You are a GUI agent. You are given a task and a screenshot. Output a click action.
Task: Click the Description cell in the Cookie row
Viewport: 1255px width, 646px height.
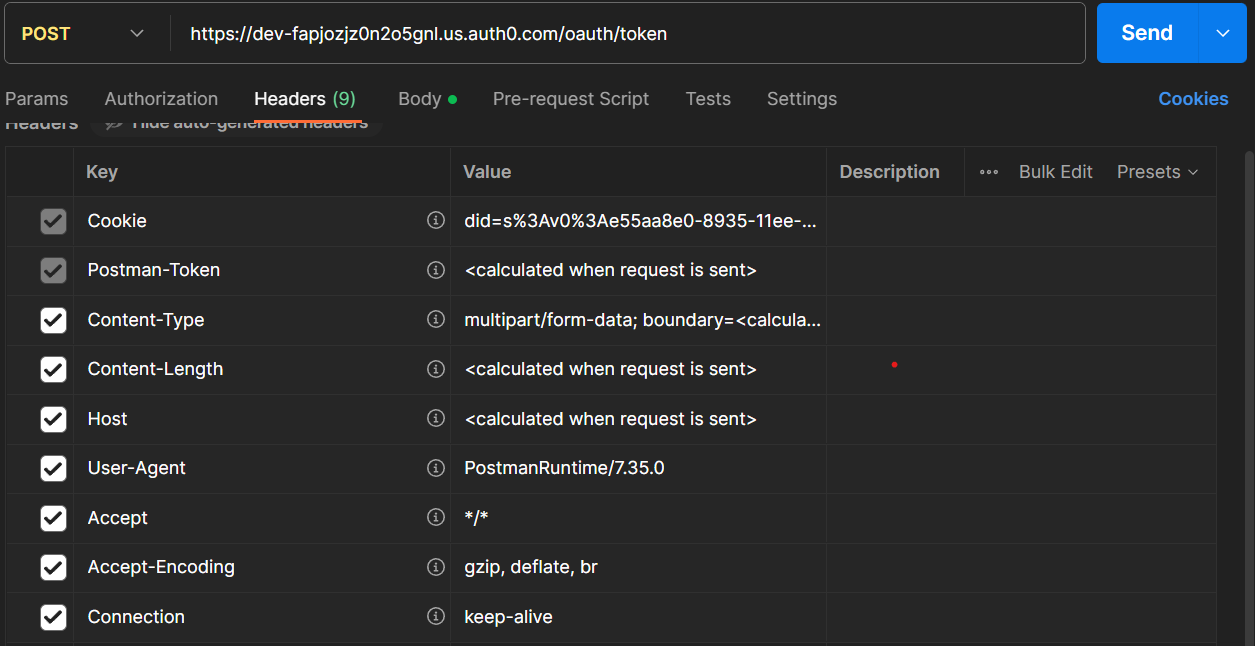click(1021, 221)
